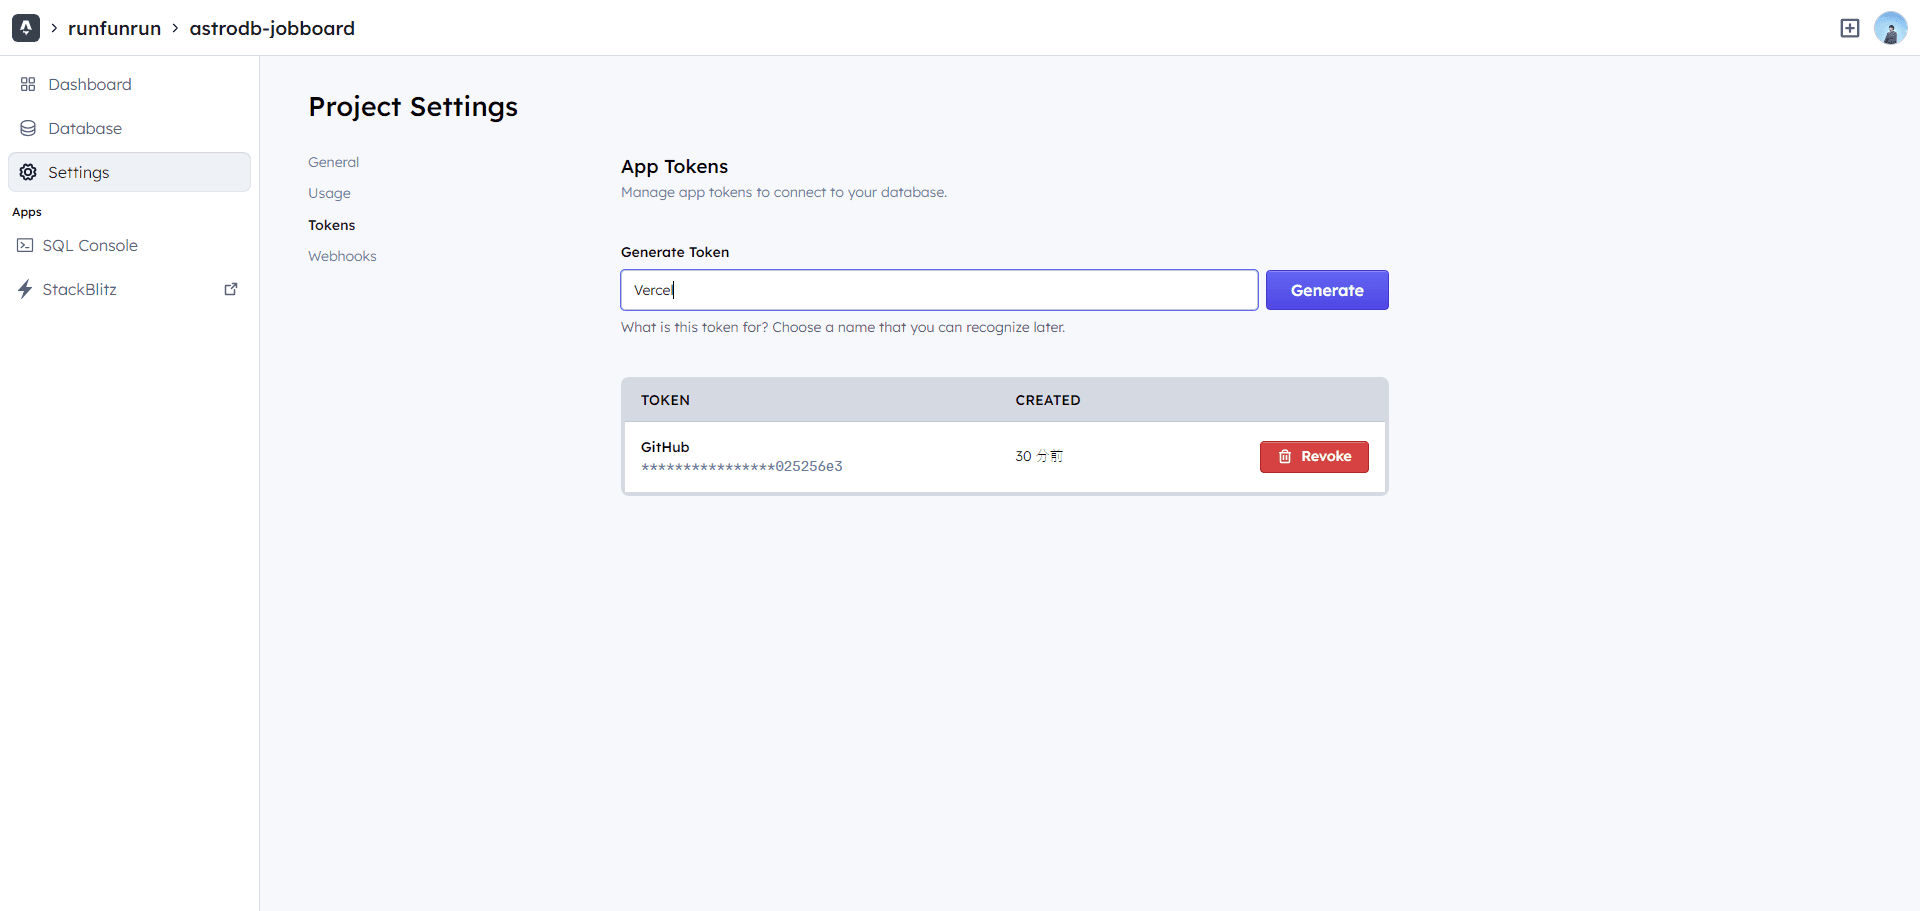Navigate to runfunrun breadcrumb

(x=114, y=28)
